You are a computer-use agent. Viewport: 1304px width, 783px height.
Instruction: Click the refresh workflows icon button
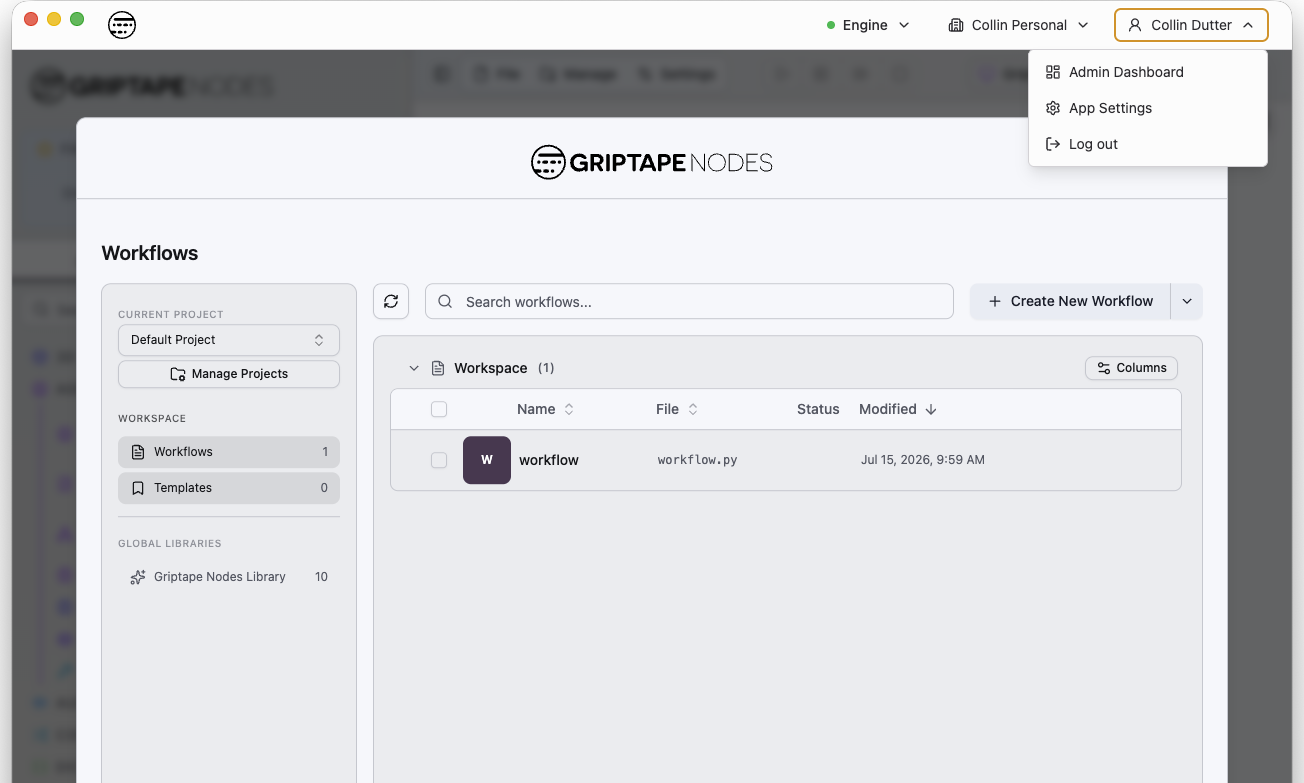(x=391, y=301)
